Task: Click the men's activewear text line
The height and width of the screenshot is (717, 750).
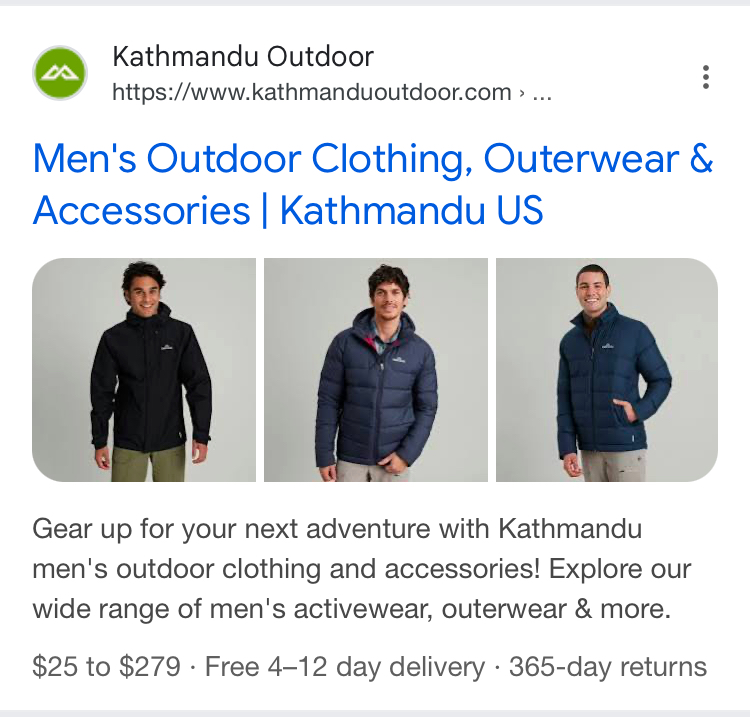Action: pyautogui.click(x=352, y=609)
